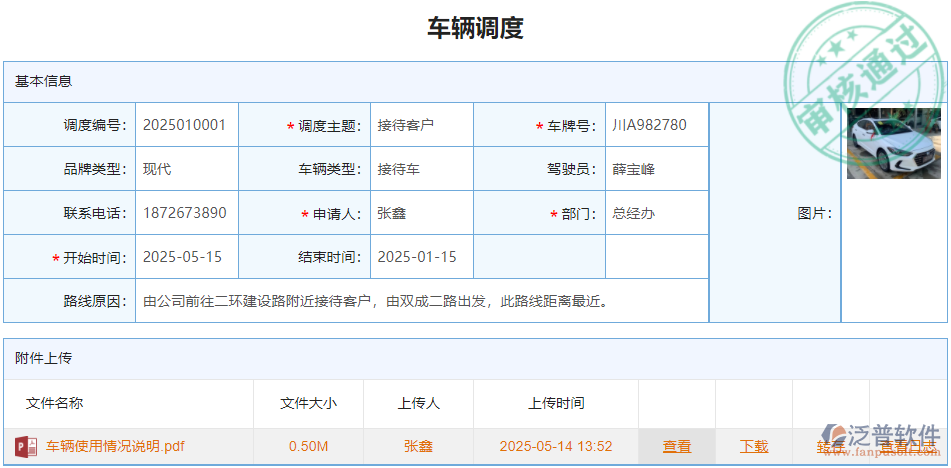Screen dimensions: 951x468
Task: Open the 车辆使用情况说明.pdf file name
Action: [115, 446]
